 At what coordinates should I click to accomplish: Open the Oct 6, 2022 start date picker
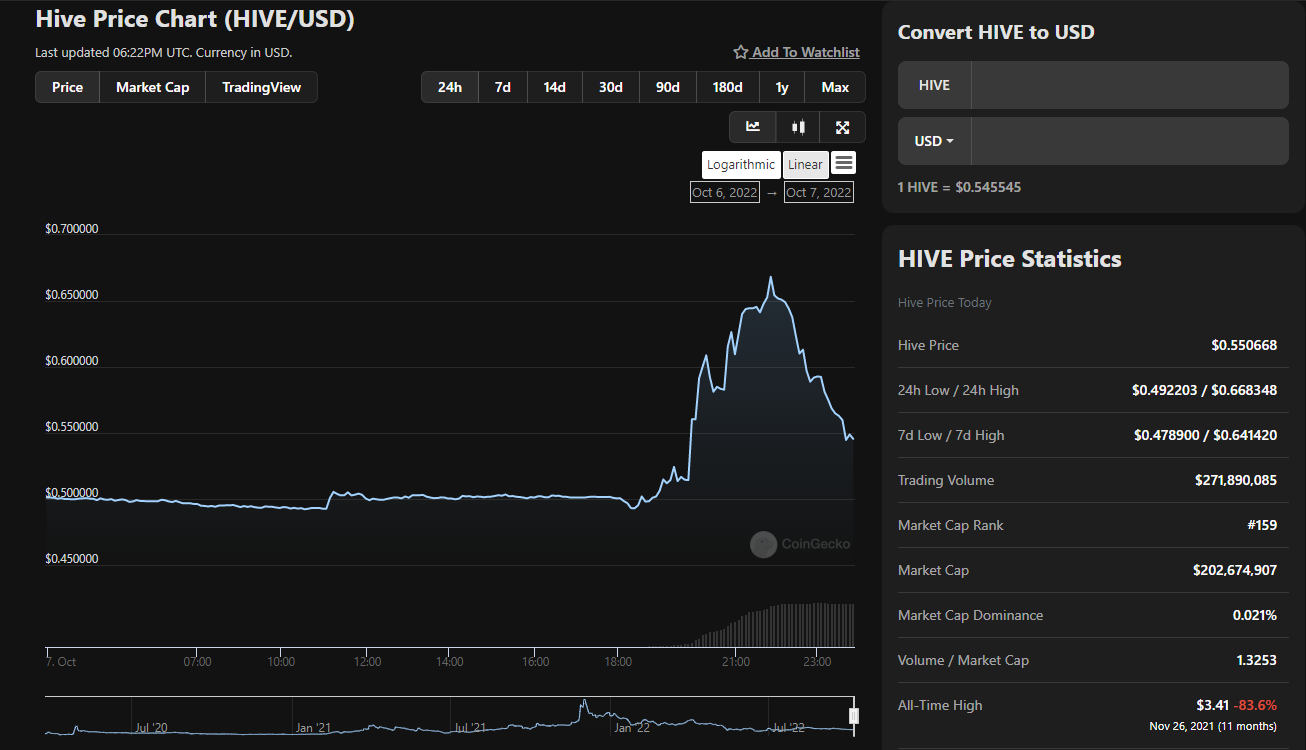[725, 192]
